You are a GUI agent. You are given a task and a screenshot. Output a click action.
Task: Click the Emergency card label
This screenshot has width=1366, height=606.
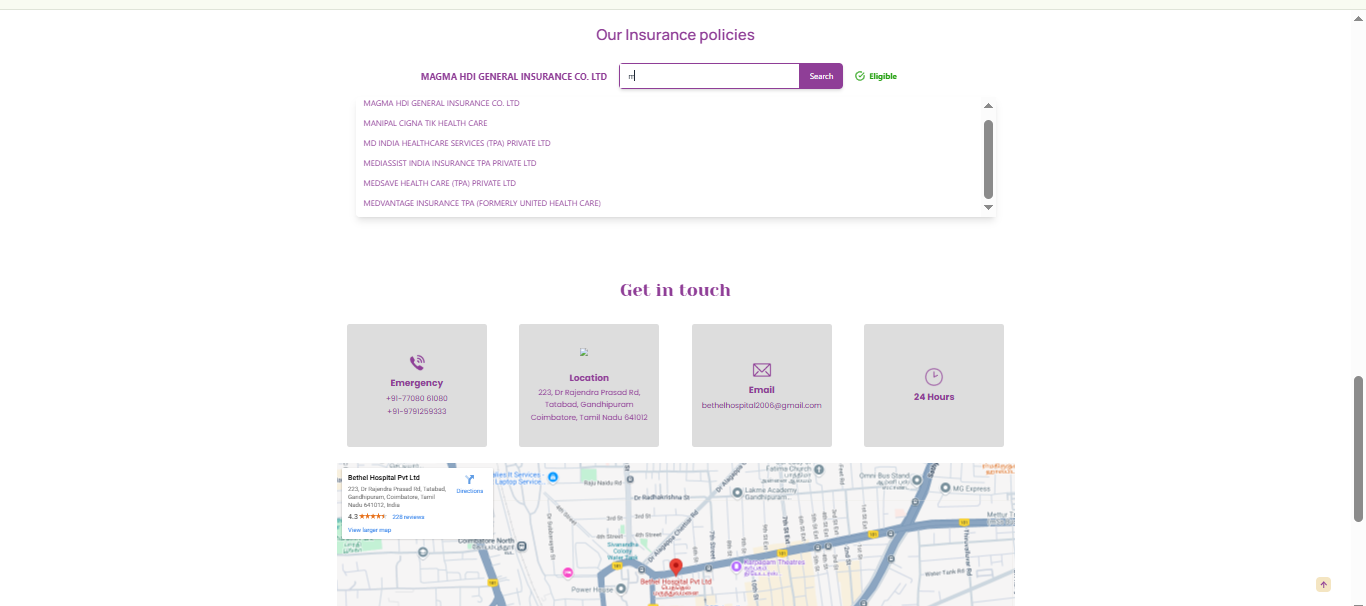(x=417, y=383)
